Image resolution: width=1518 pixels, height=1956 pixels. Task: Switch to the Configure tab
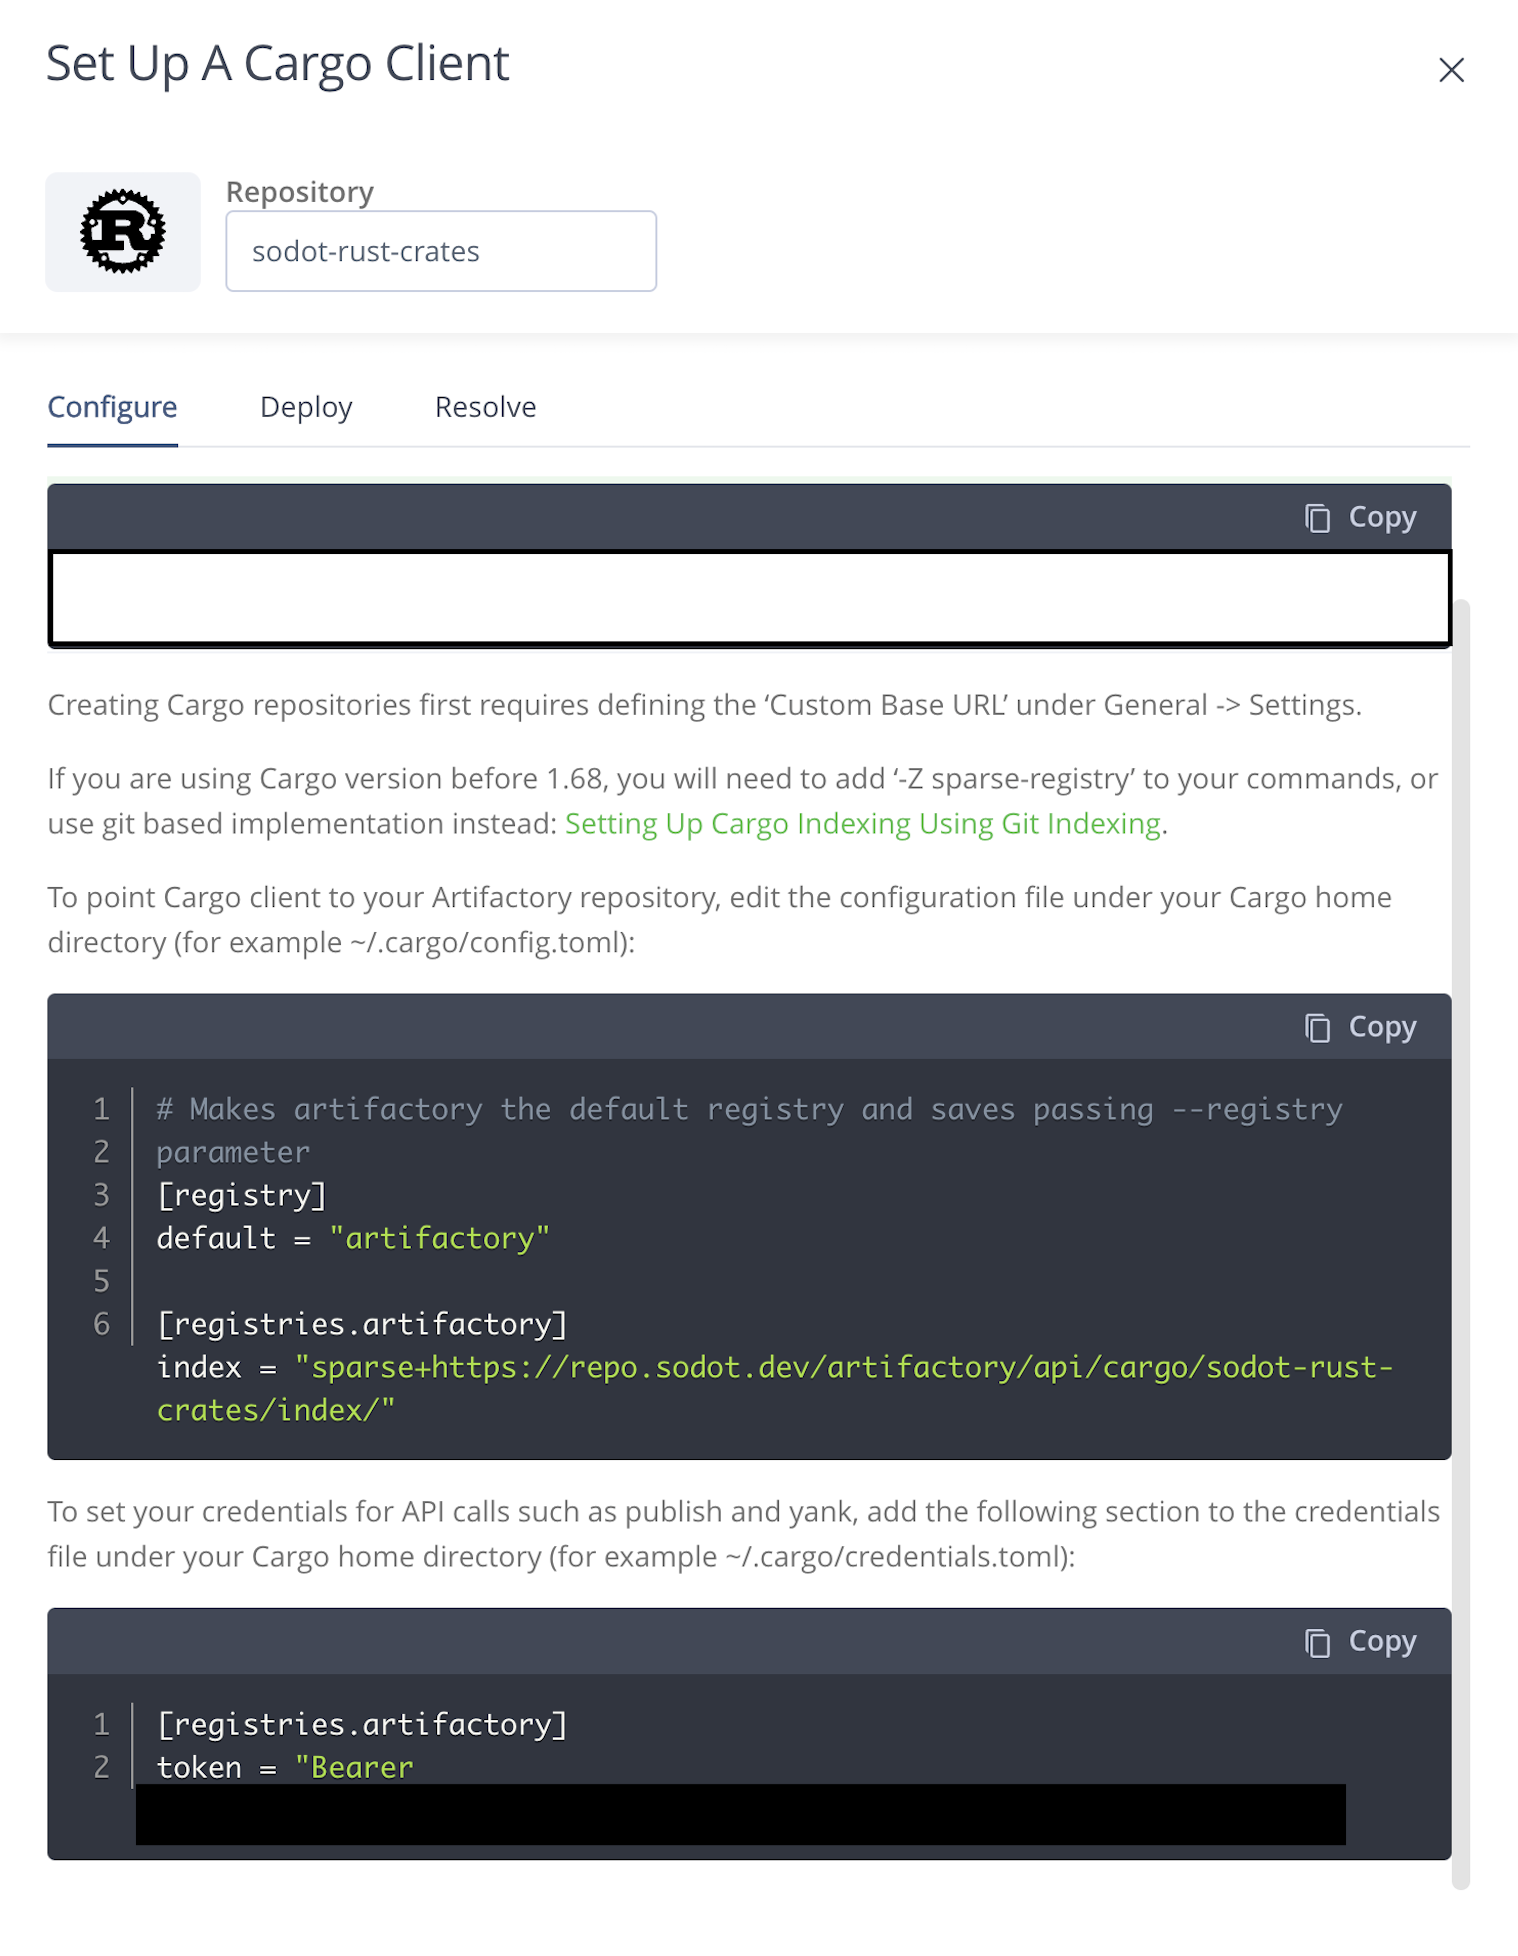click(112, 407)
